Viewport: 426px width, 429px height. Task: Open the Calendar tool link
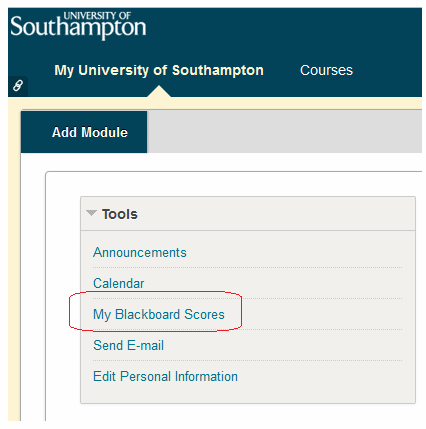click(119, 283)
